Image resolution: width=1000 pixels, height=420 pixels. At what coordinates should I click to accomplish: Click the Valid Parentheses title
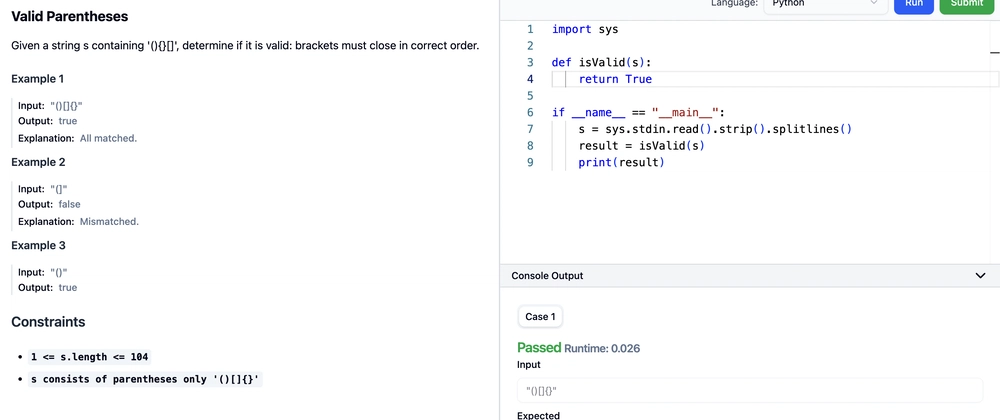70,17
